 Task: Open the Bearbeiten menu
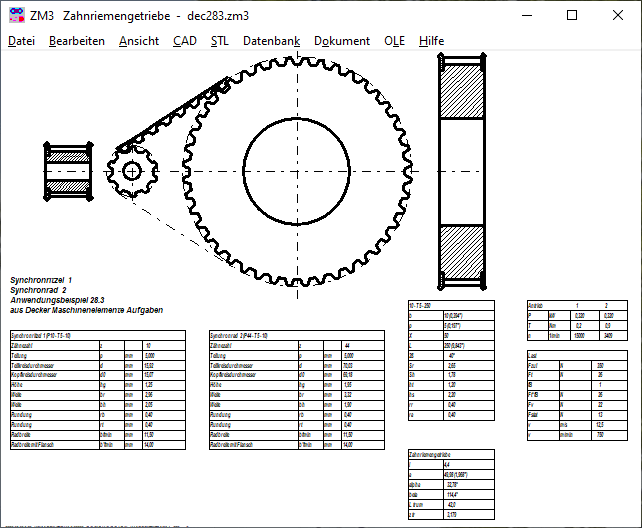coord(76,41)
